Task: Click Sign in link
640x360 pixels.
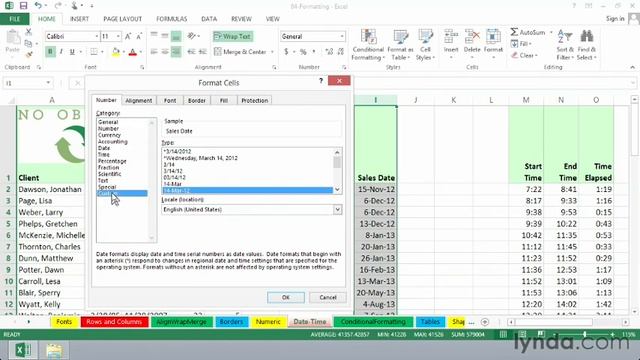Action: [615, 19]
